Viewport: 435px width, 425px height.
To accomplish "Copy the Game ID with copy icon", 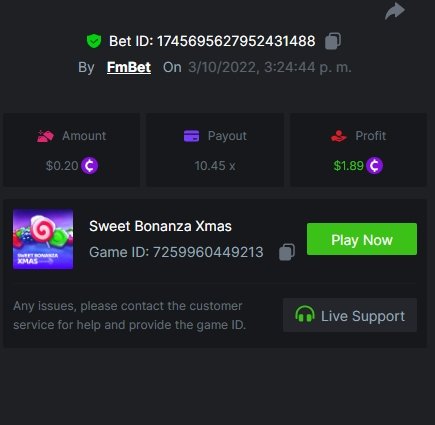I will pos(287,252).
